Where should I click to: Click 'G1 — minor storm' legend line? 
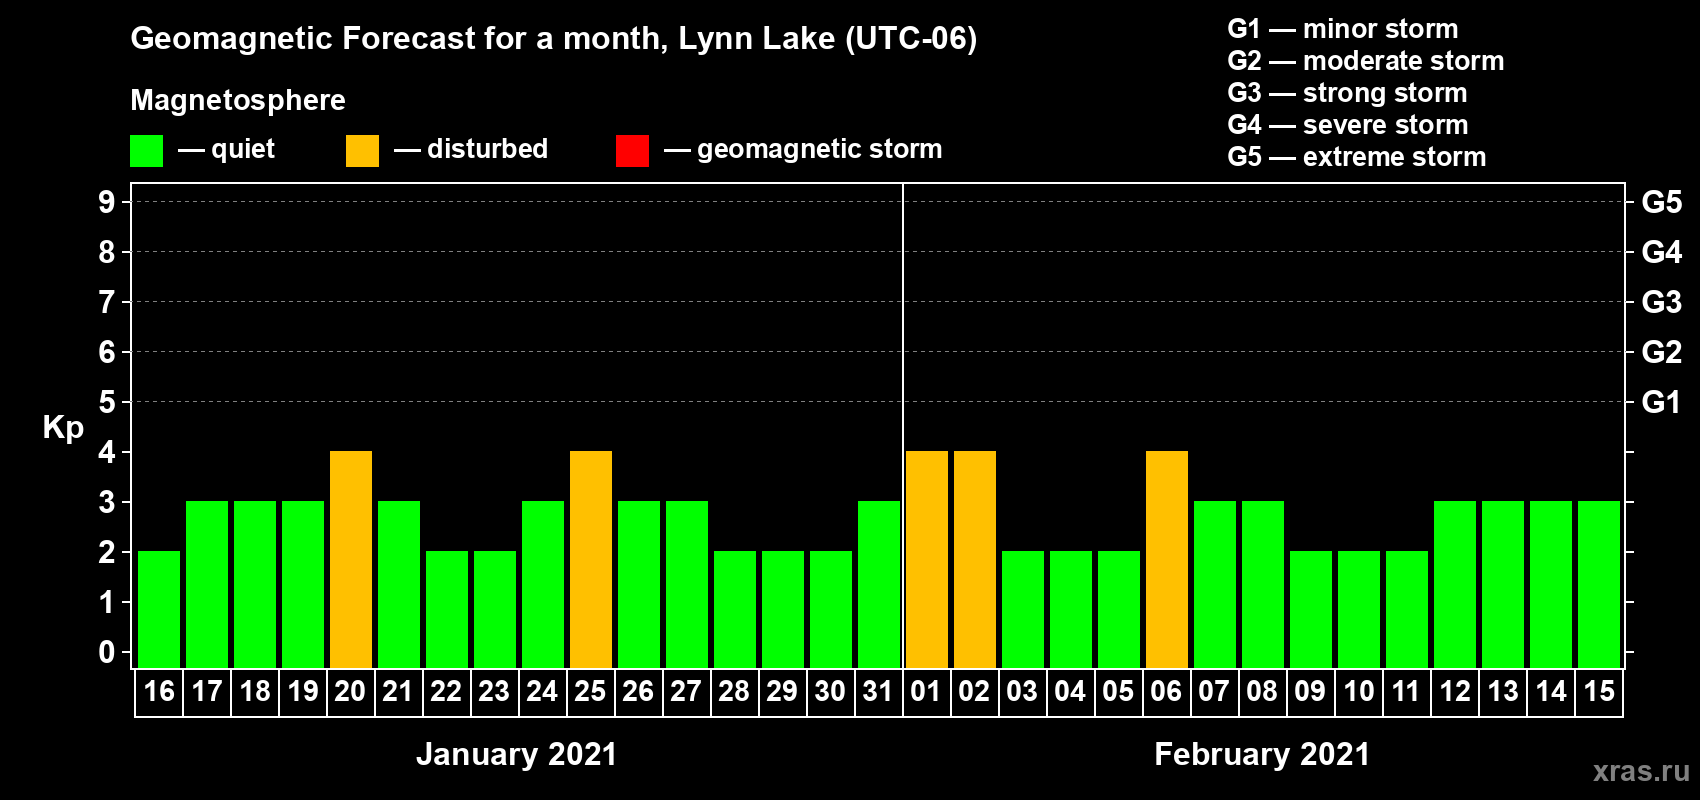tap(1343, 29)
